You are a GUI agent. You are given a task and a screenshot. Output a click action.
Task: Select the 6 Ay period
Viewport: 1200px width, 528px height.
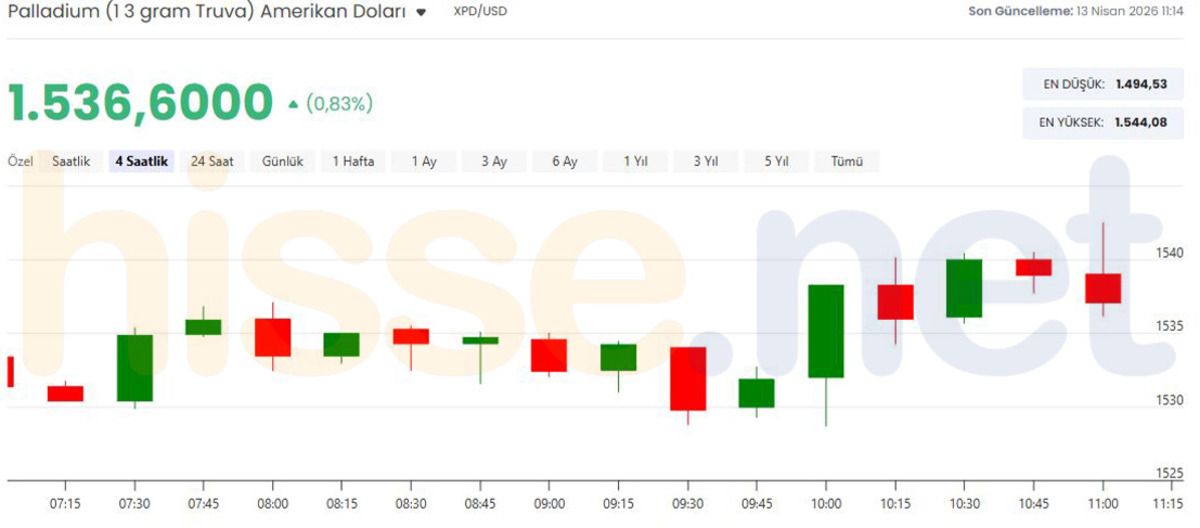coord(564,161)
